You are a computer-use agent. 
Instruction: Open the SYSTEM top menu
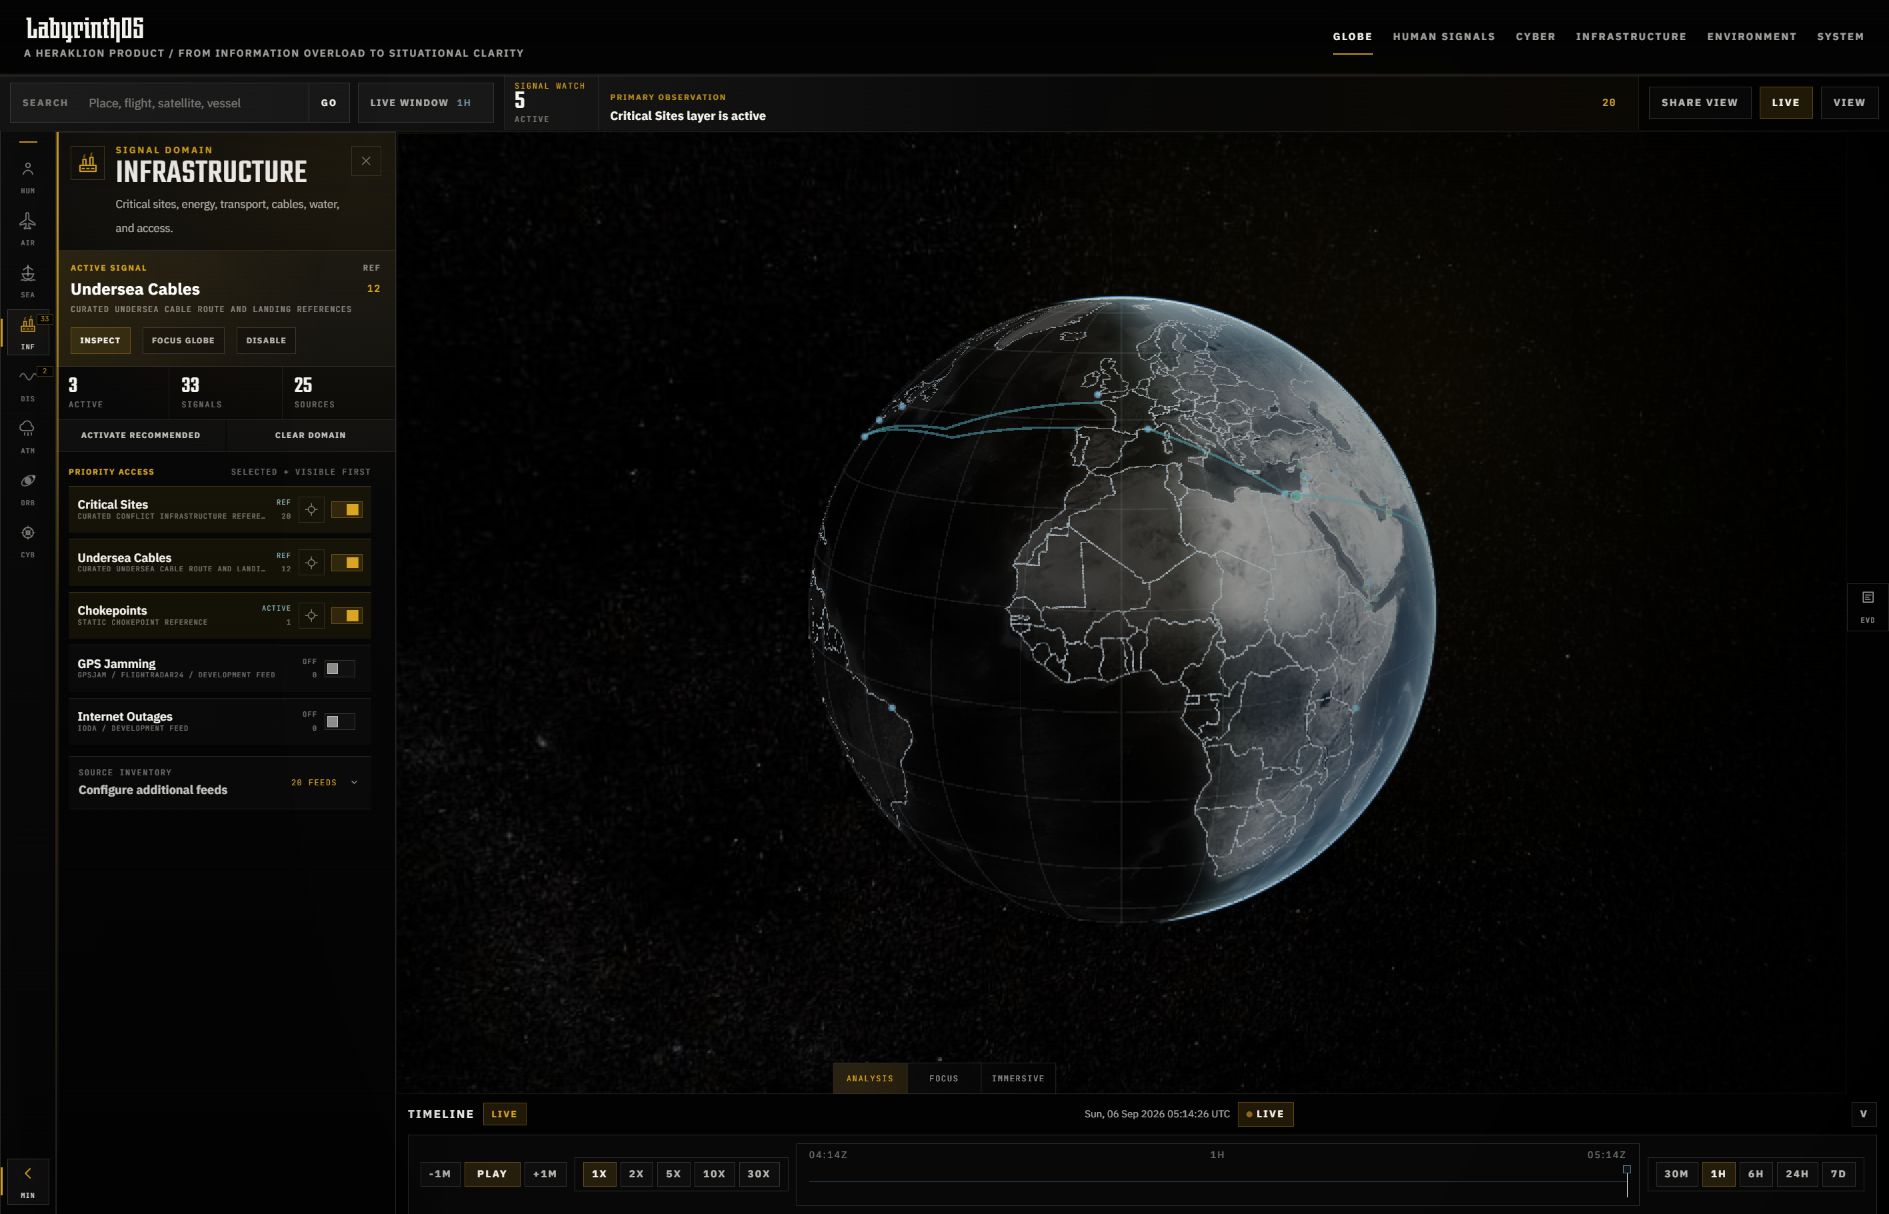coord(1840,37)
